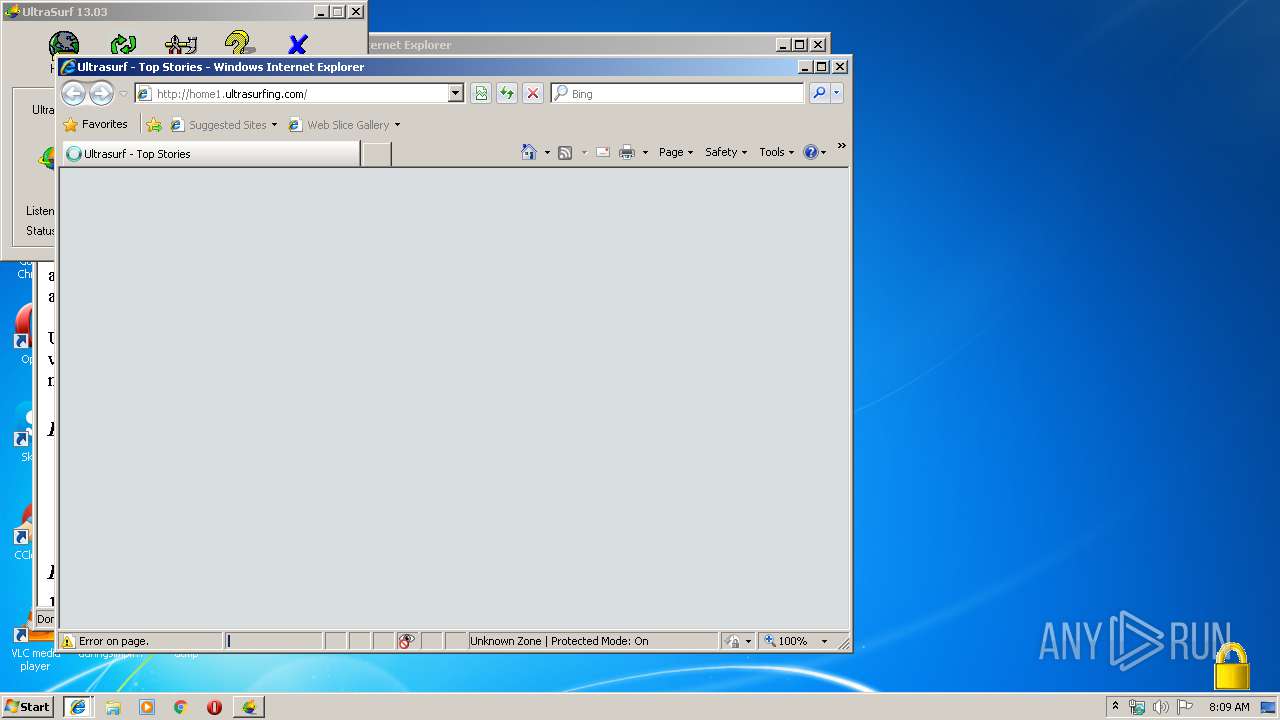Show hidden tray icons arrow
The width and height of the screenshot is (1280, 720).
coord(1115,706)
